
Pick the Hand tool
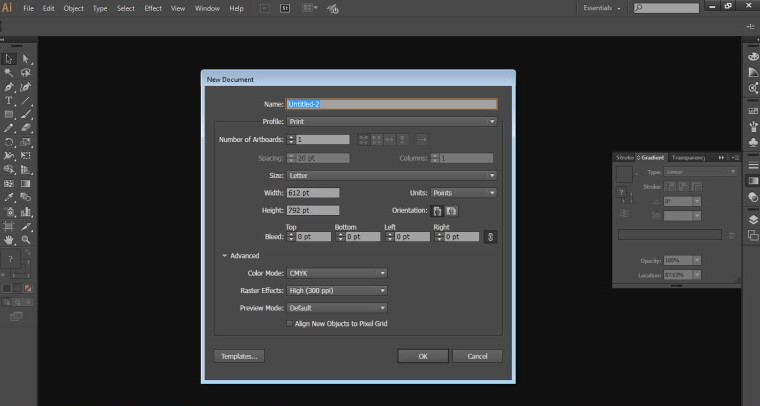9,240
